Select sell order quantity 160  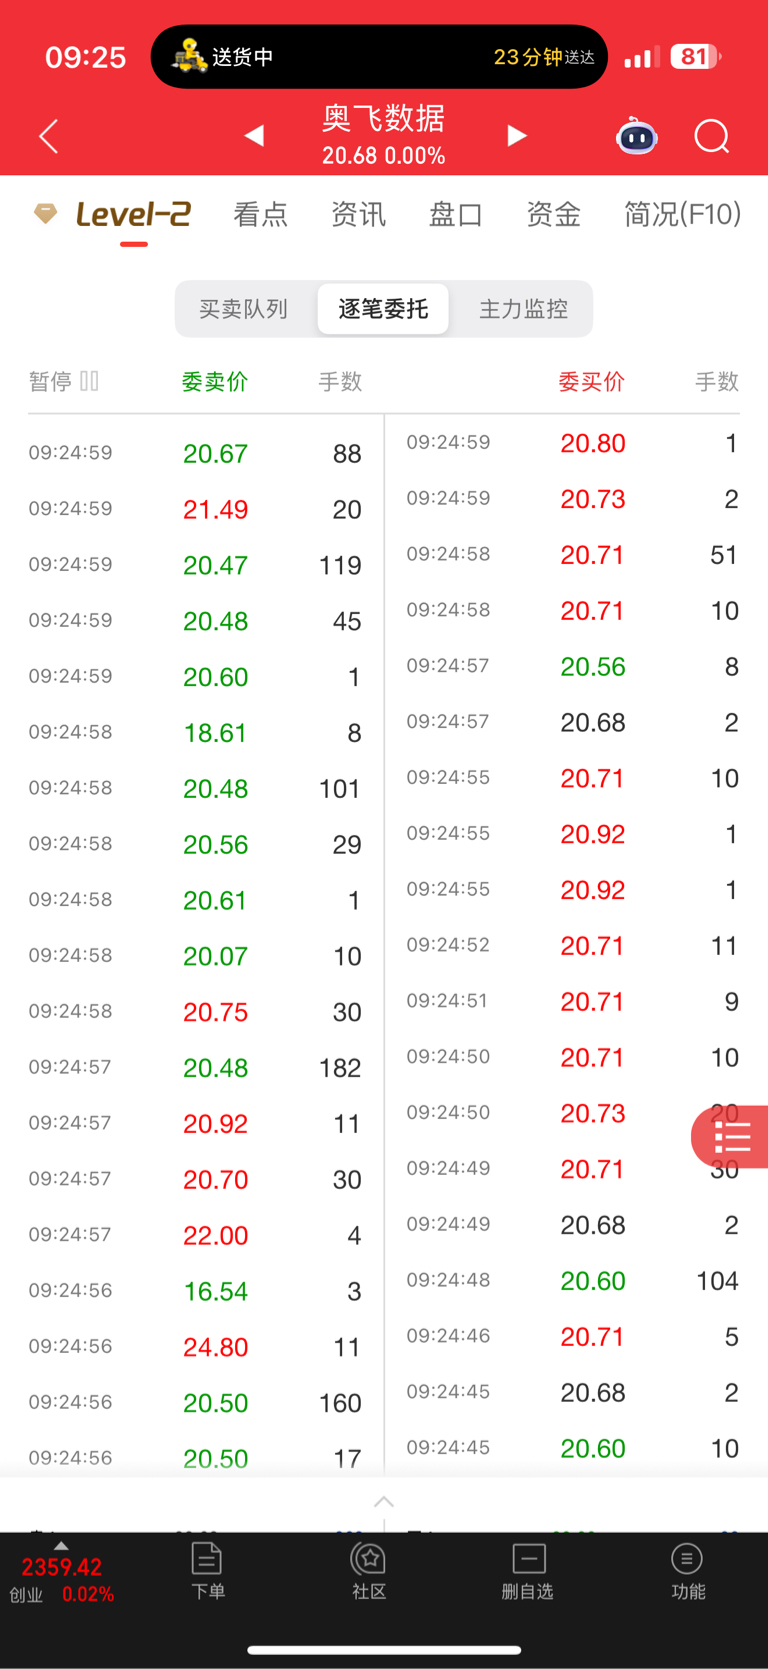[x=340, y=1403]
